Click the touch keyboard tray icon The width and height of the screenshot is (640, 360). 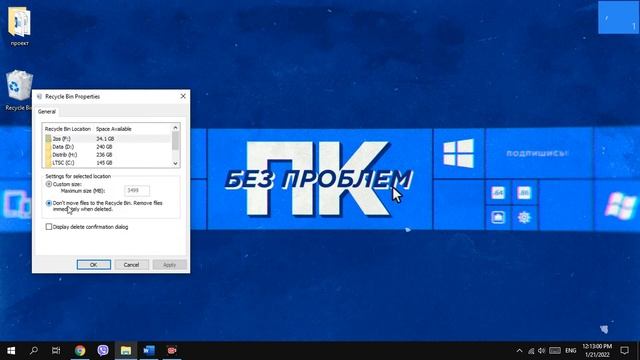pos(555,351)
